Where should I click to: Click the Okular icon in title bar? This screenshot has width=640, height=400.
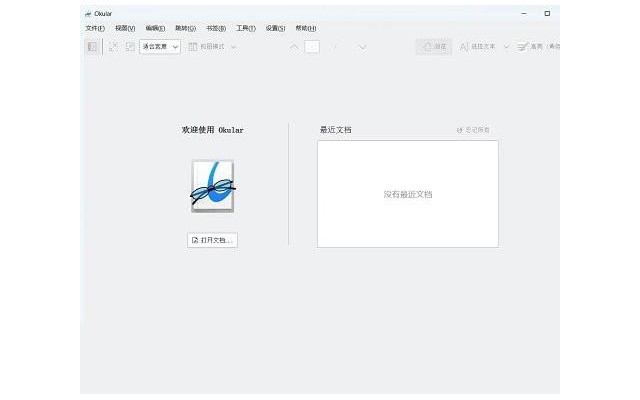click(88, 14)
